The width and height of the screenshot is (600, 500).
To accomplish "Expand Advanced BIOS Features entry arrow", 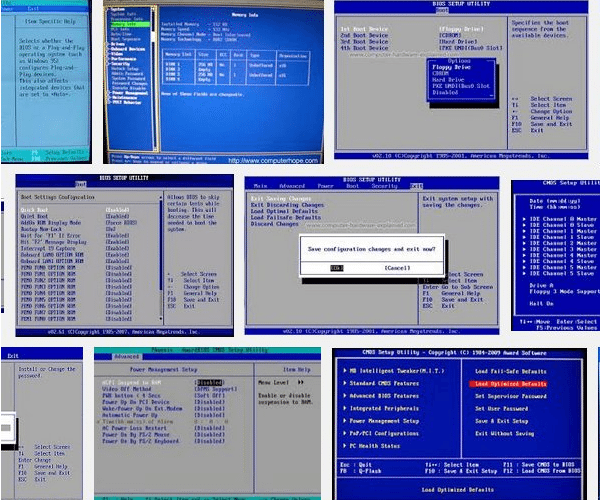I will click(x=345, y=396).
